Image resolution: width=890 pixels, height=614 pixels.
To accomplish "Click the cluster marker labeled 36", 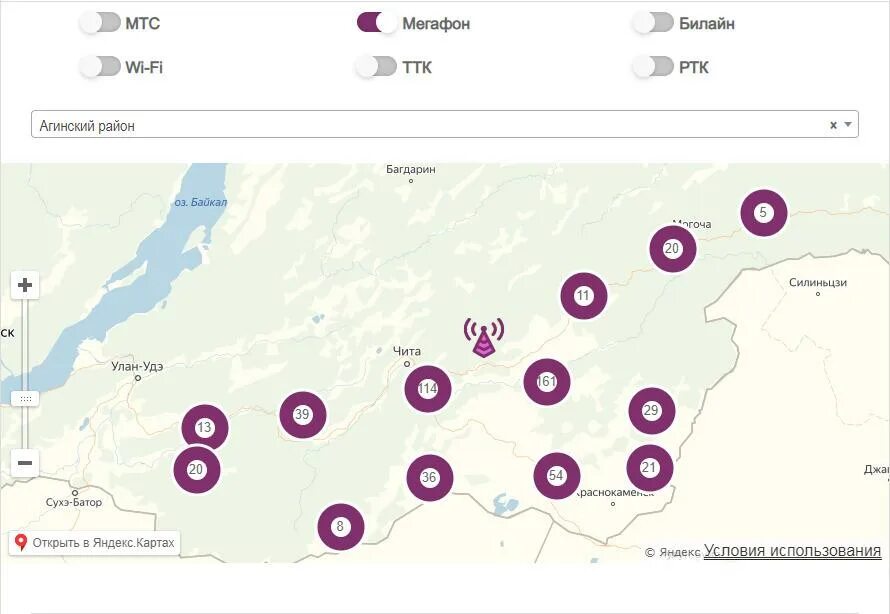I will 430,478.
